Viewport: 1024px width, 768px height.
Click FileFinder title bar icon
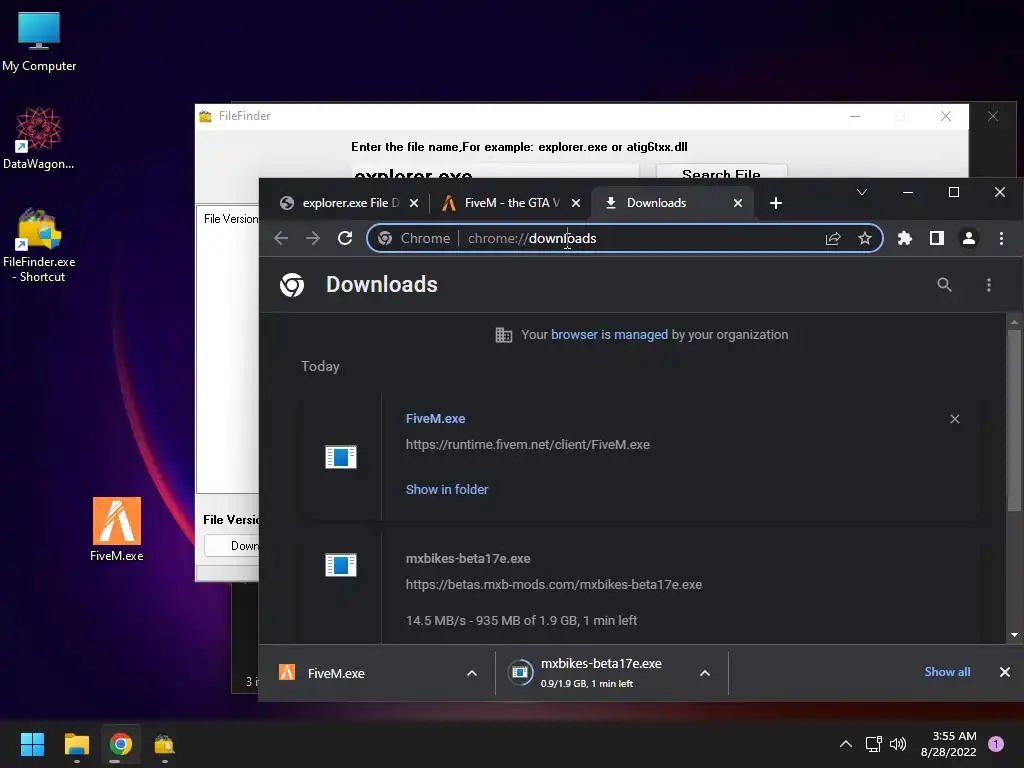click(206, 116)
